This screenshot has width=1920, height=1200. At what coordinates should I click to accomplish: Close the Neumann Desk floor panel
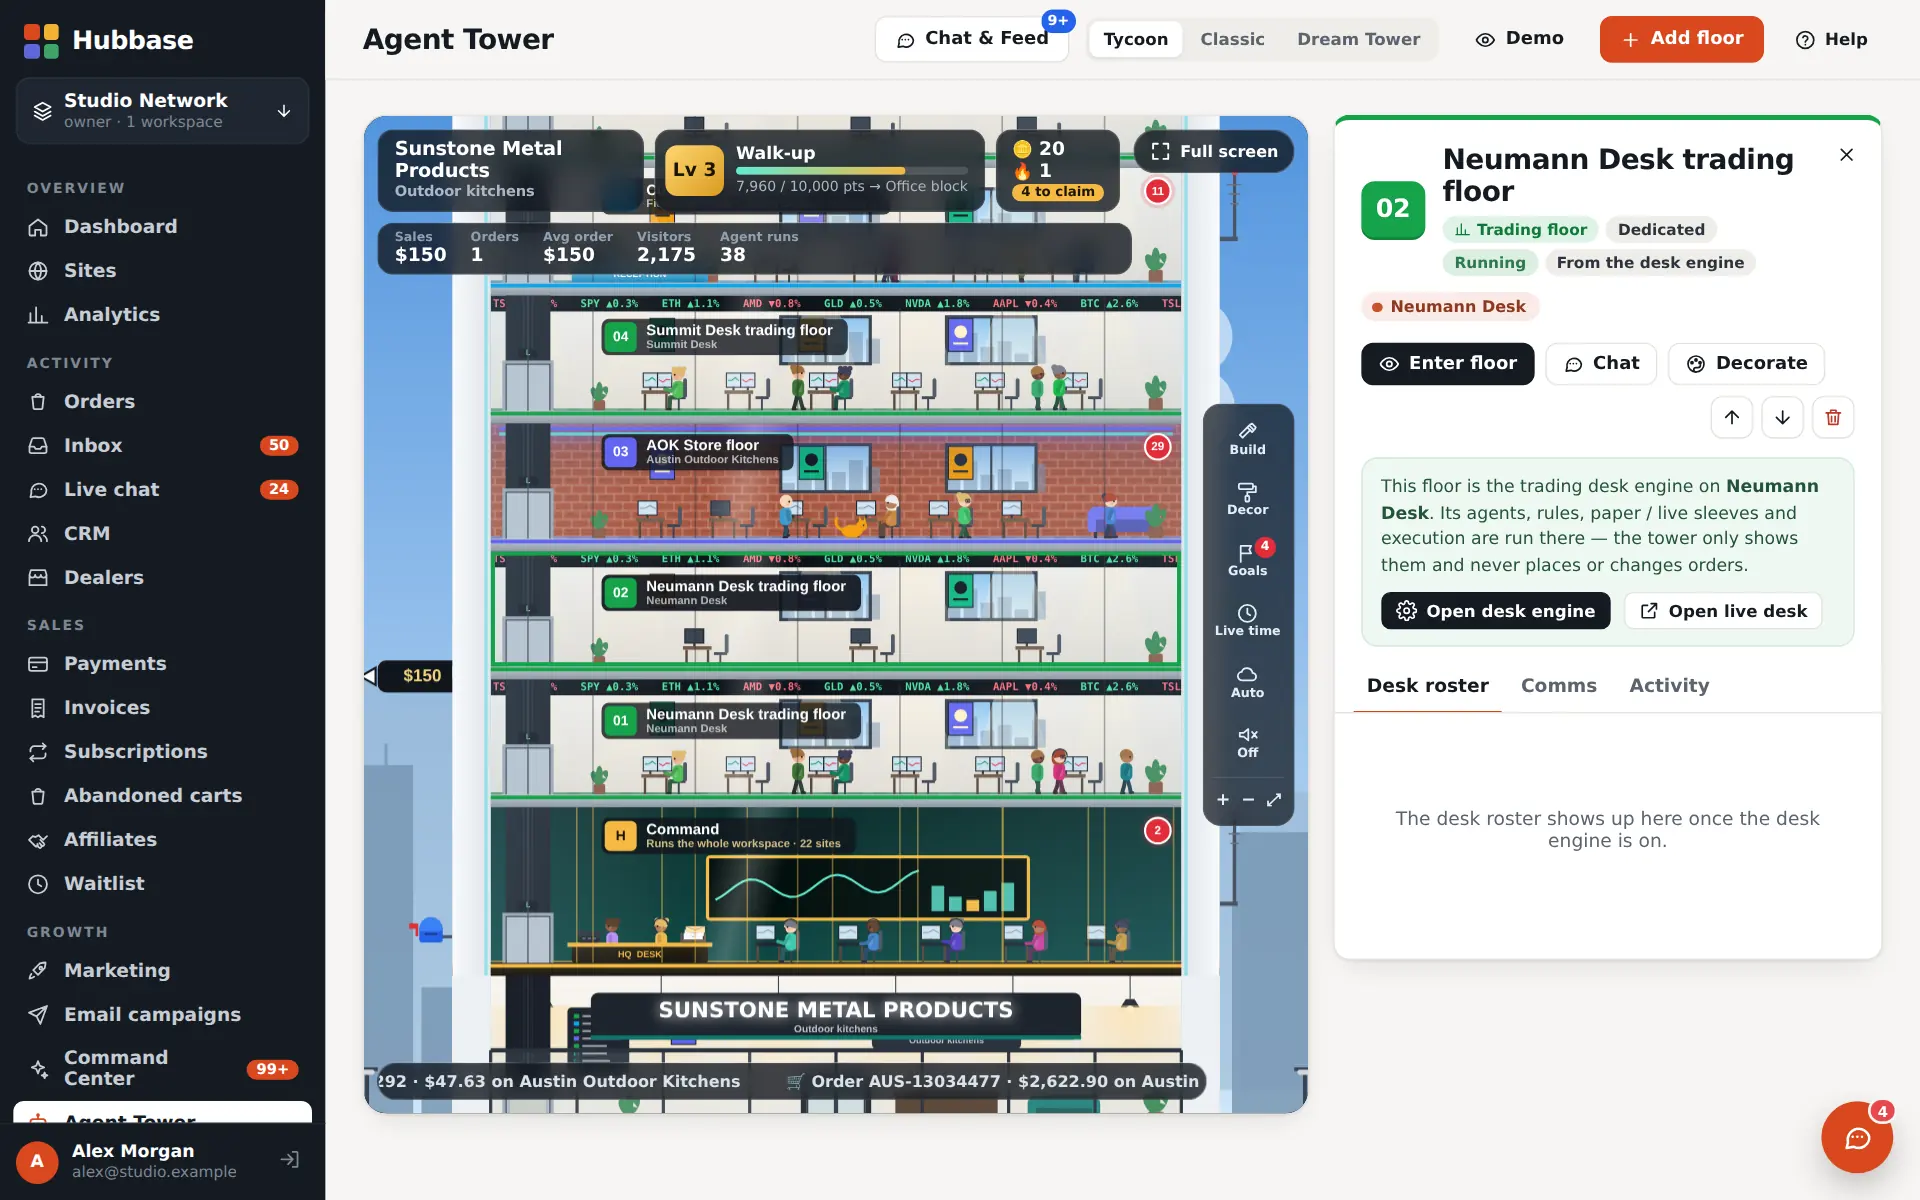coord(1846,155)
